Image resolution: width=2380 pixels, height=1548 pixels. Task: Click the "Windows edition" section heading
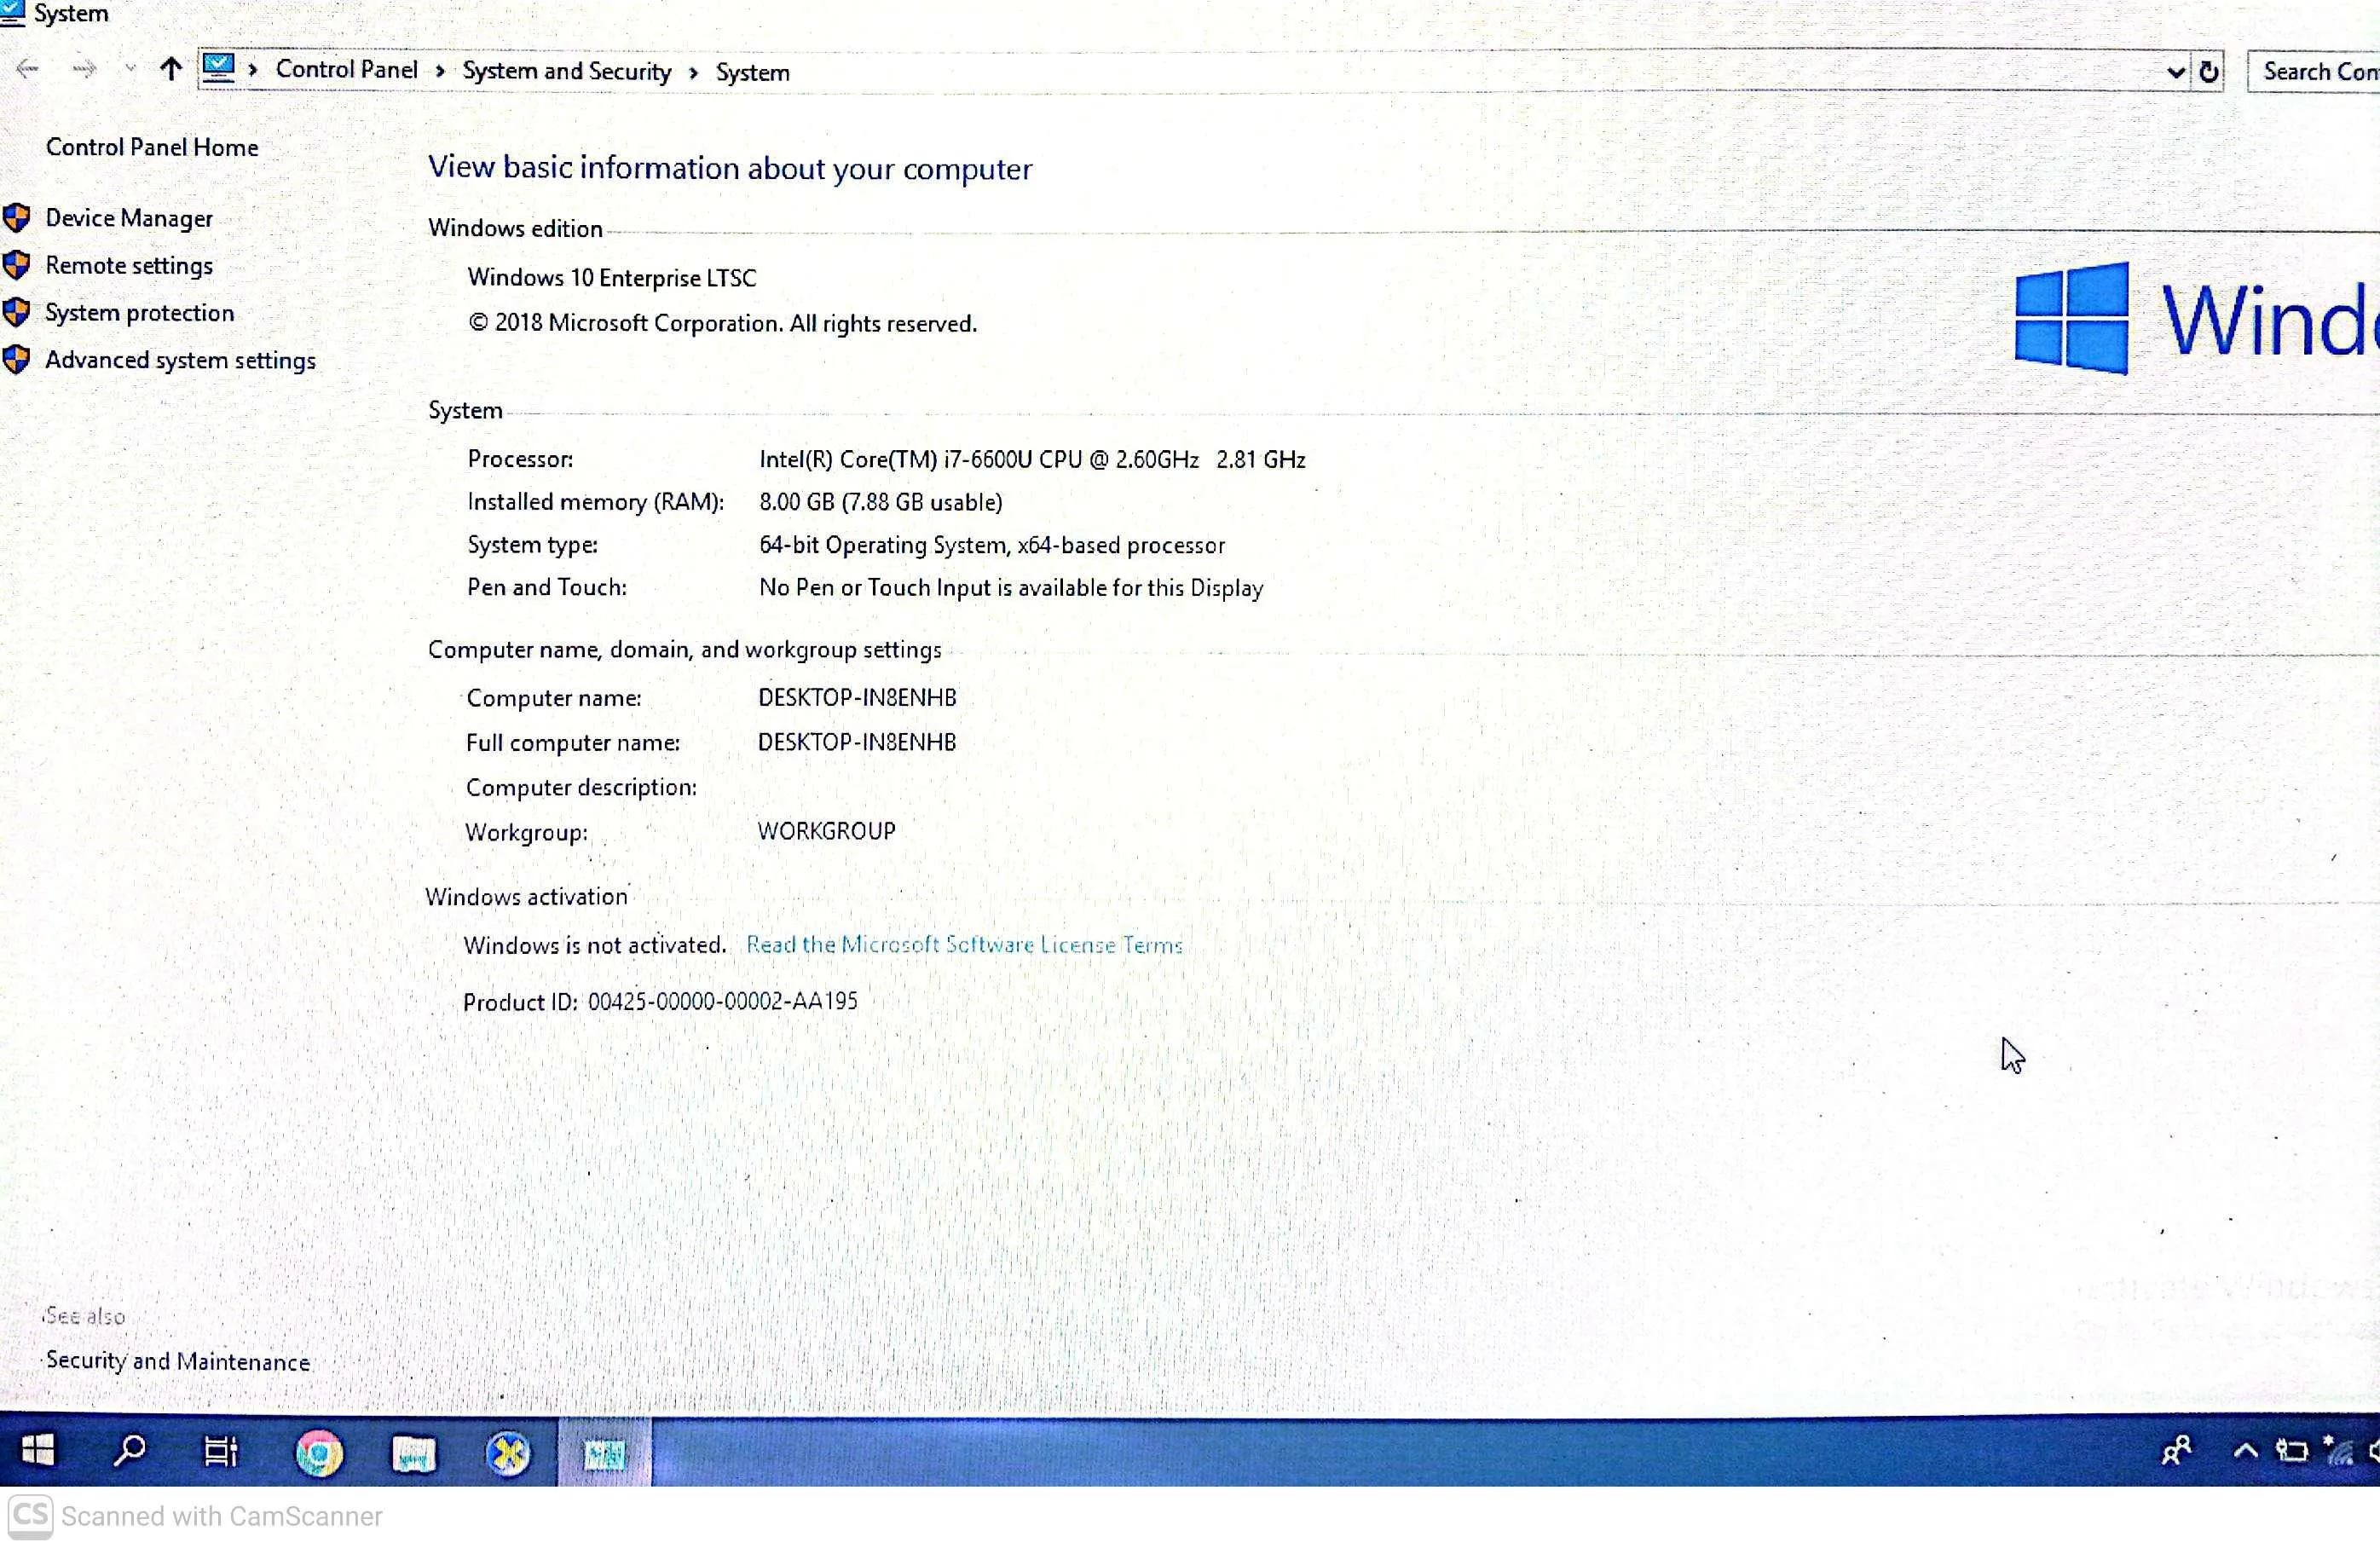pos(515,229)
